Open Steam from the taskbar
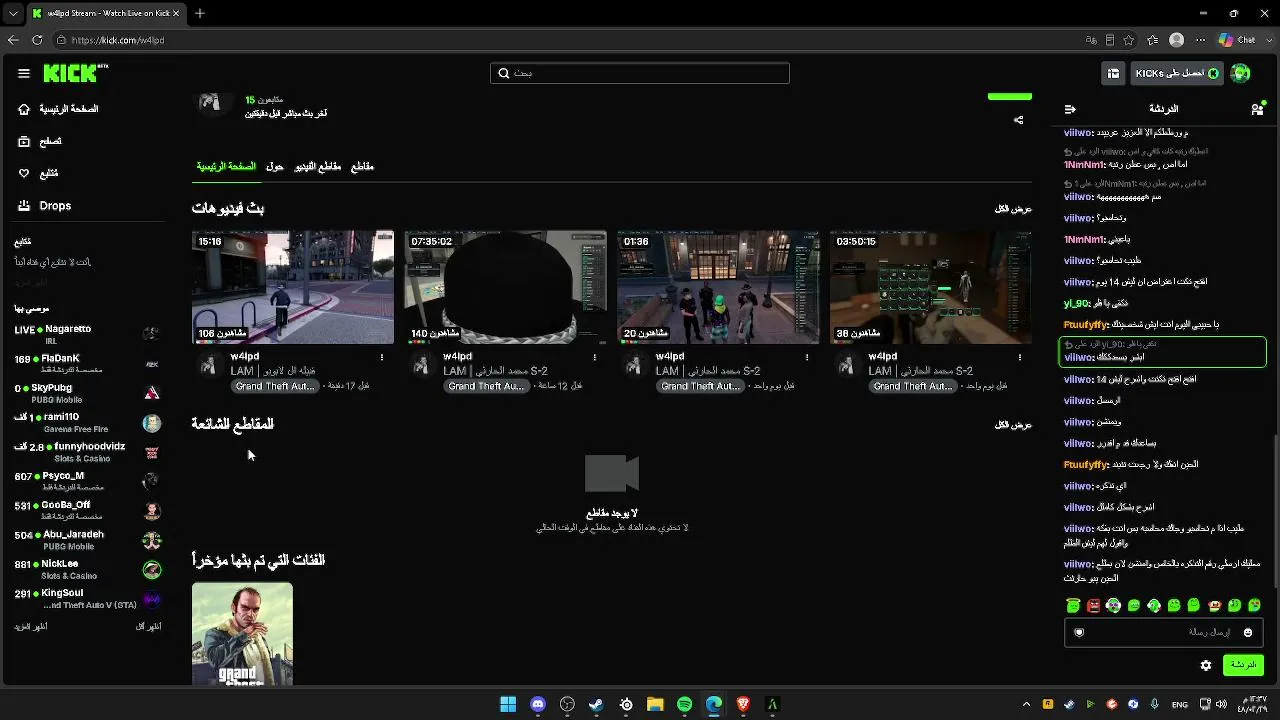1280x720 pixels. click(596, 704)
